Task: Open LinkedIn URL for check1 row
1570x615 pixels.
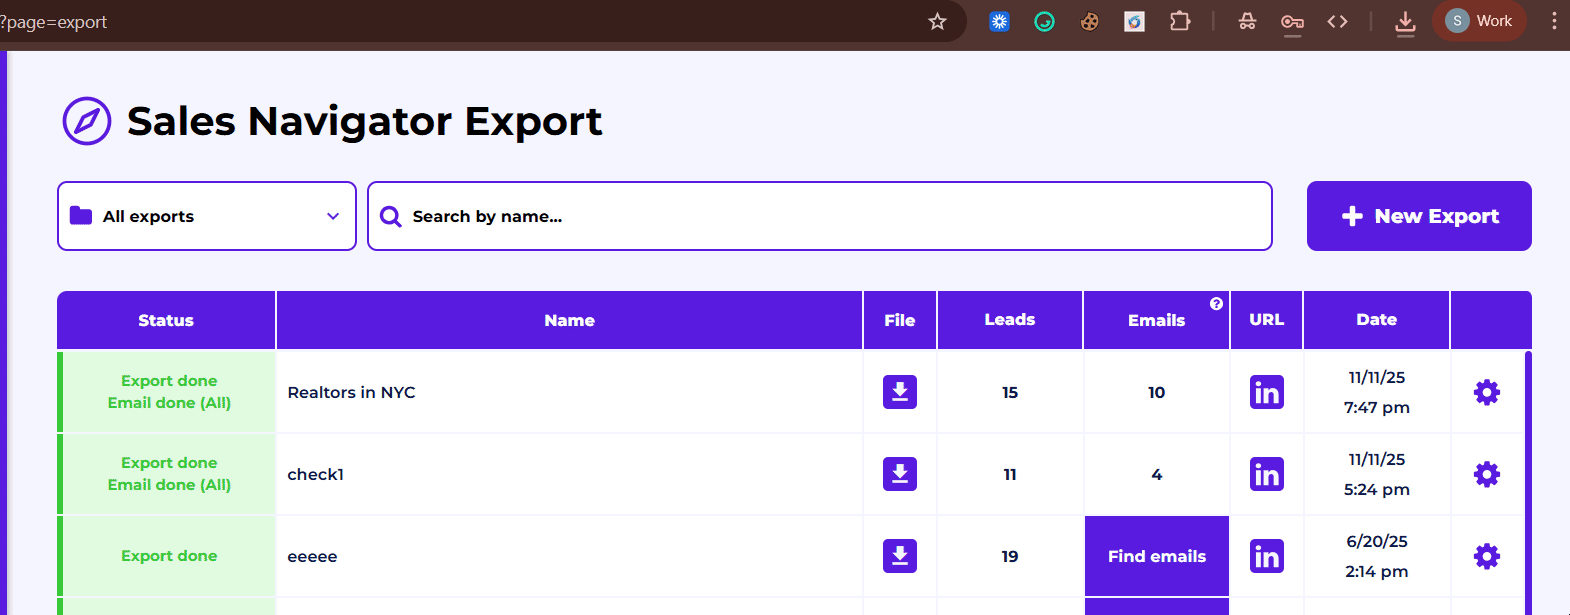Action: click(1267, 474)
